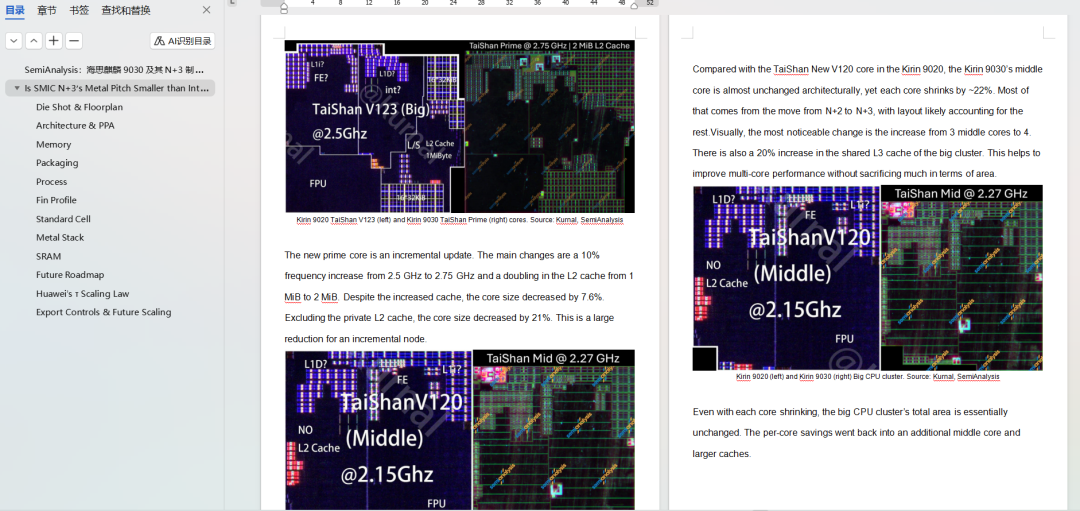Click the AI识别目录 button
The width and height of the screenshot is (1080, 511).
pos(183,41)
